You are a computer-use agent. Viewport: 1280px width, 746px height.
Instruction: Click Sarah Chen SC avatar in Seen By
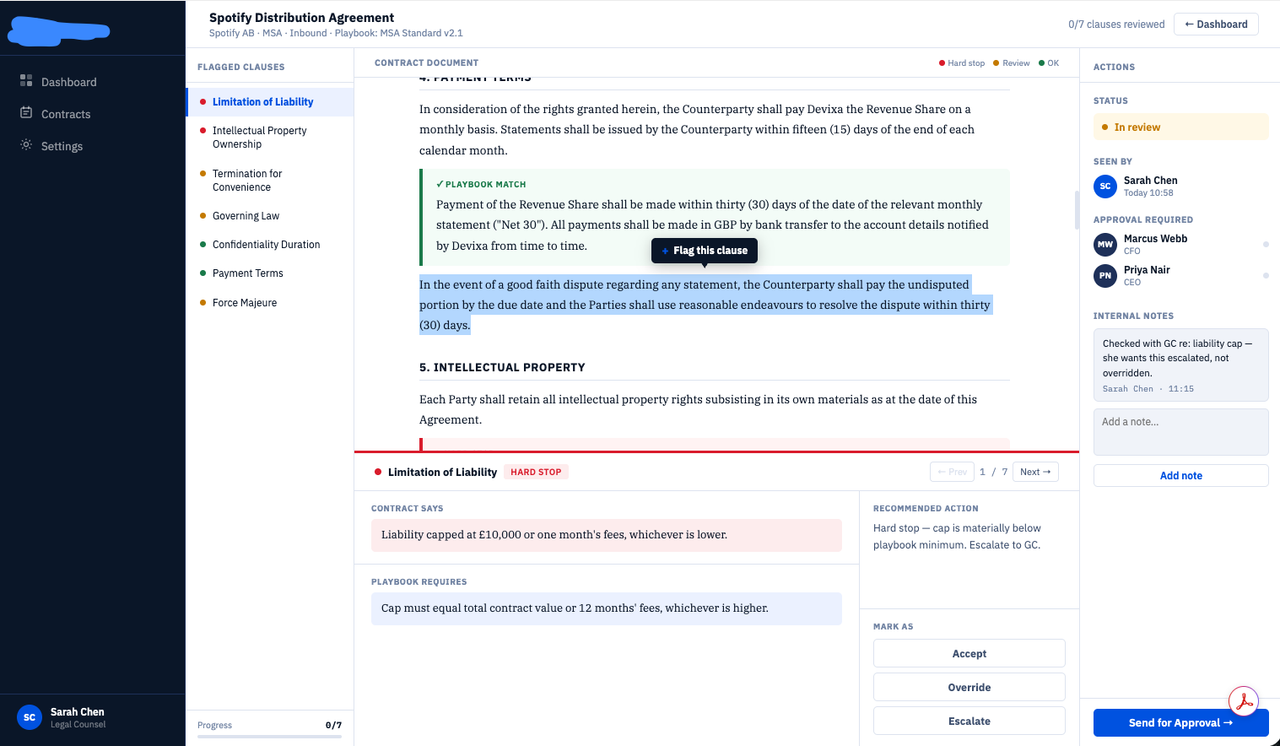(1105, 186)
